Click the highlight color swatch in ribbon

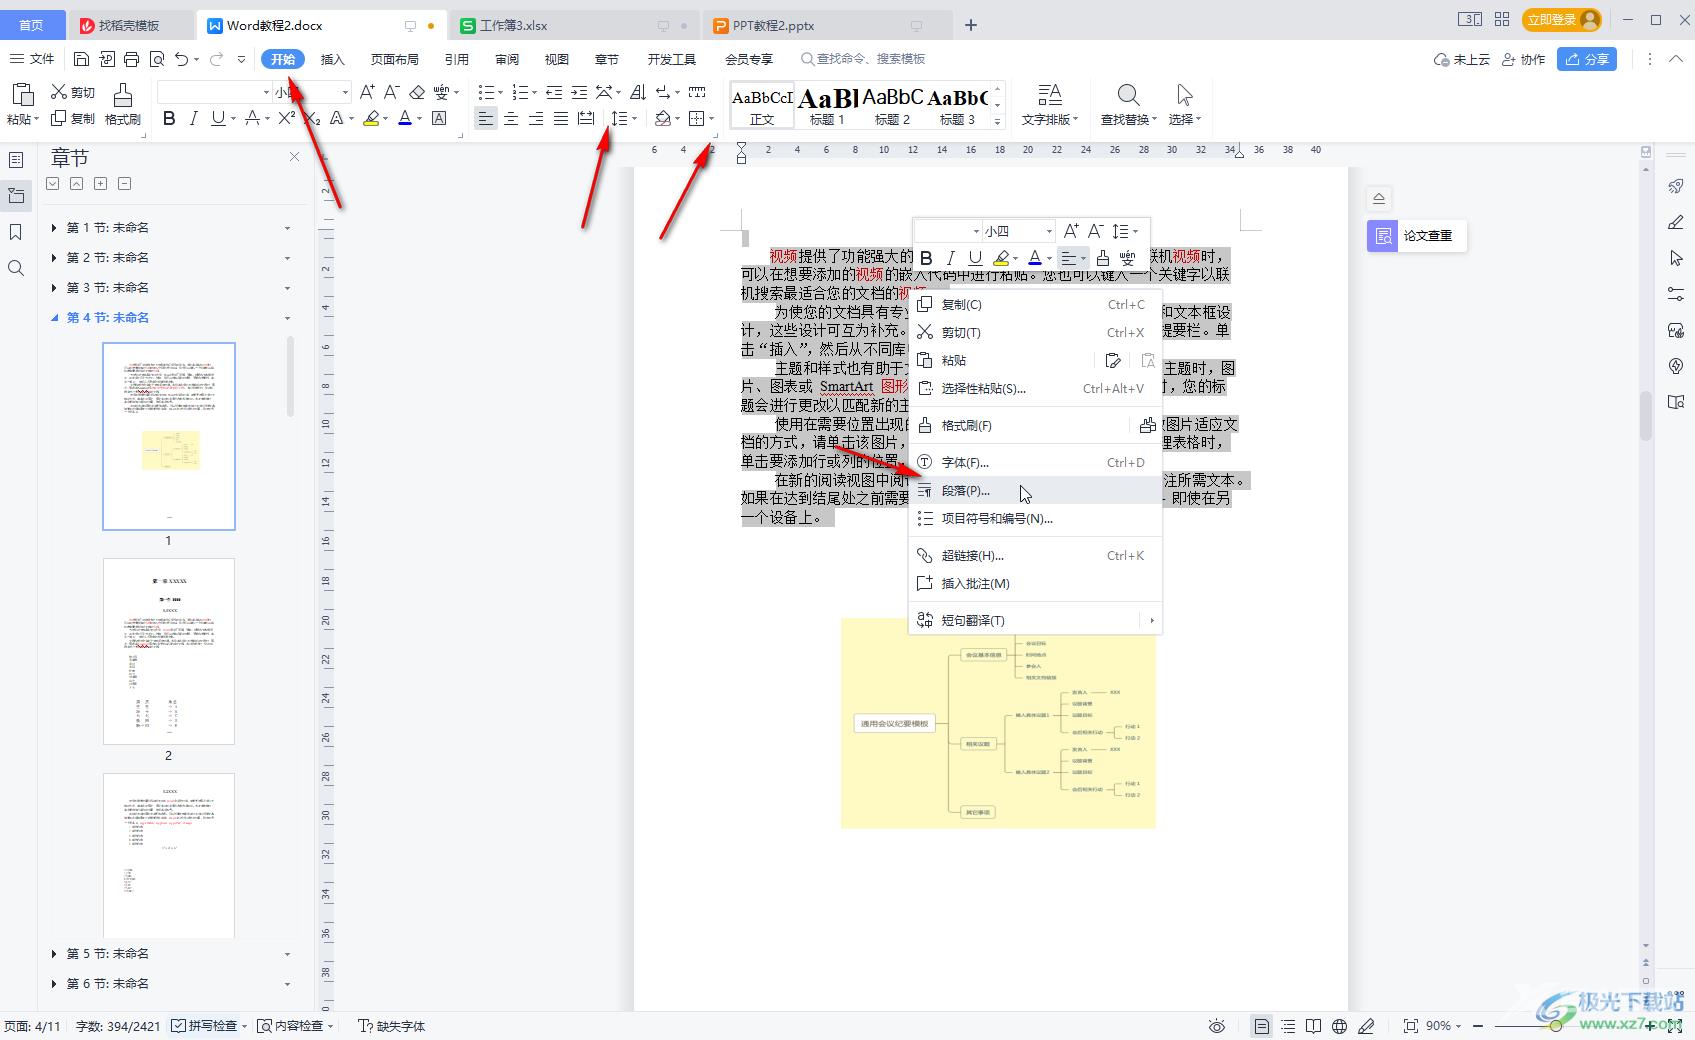coord(371,118)
